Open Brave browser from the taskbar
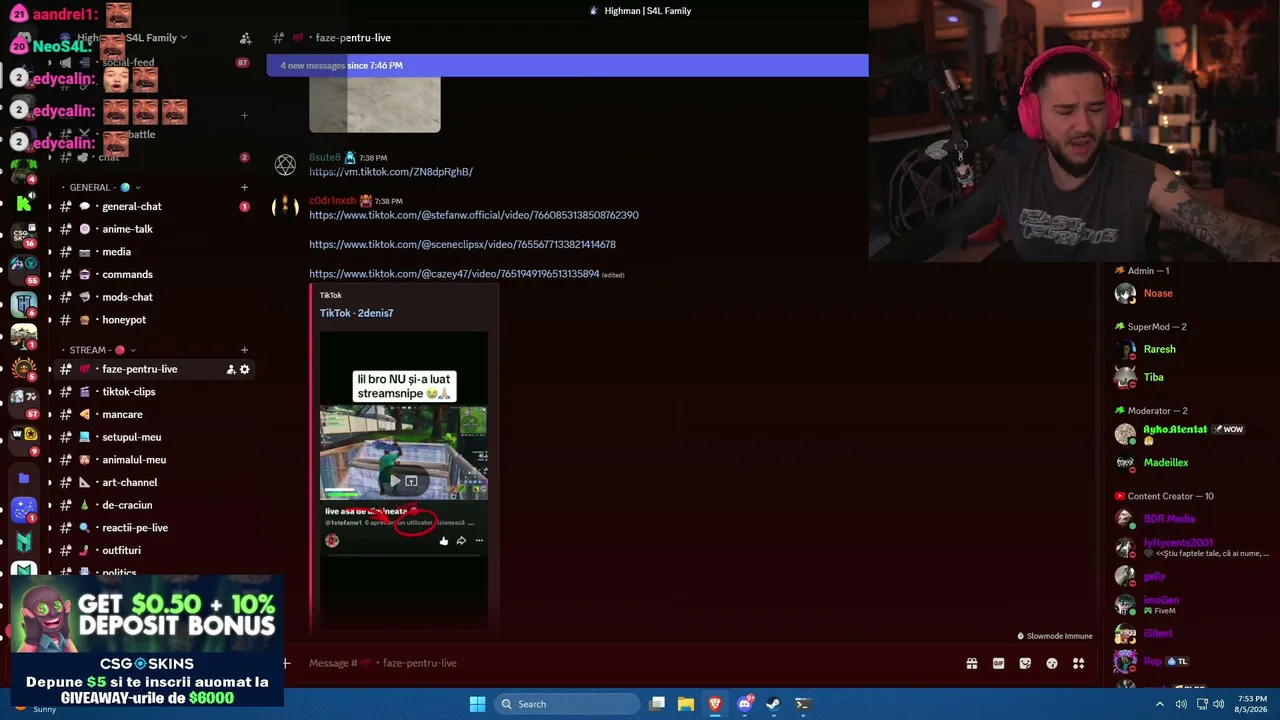Image resolution: width=1280 pixels, height=720 pixels. pyautogui.click(x=715, y=704)
